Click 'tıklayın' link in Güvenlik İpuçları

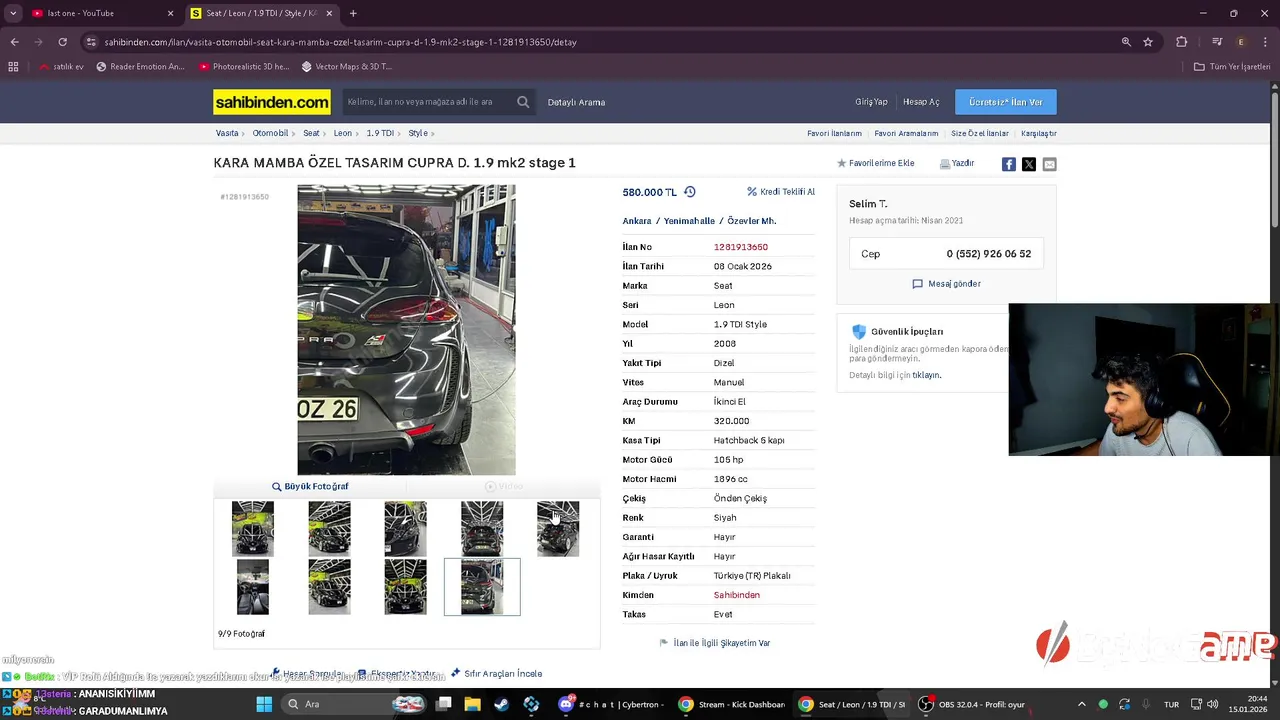click(x=926, y=375)
